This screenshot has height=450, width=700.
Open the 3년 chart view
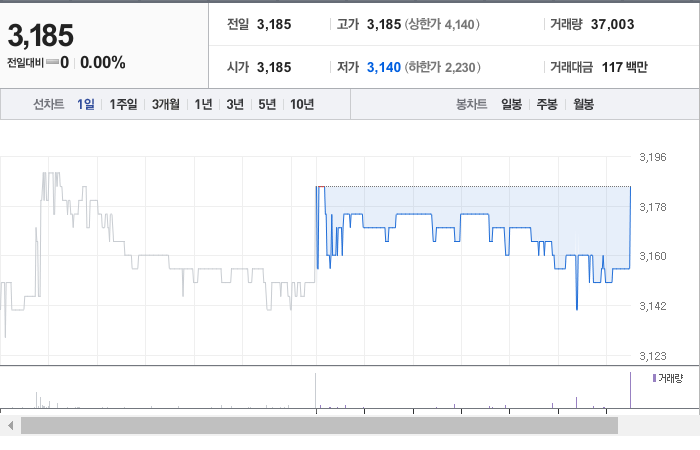click(235, 104)
